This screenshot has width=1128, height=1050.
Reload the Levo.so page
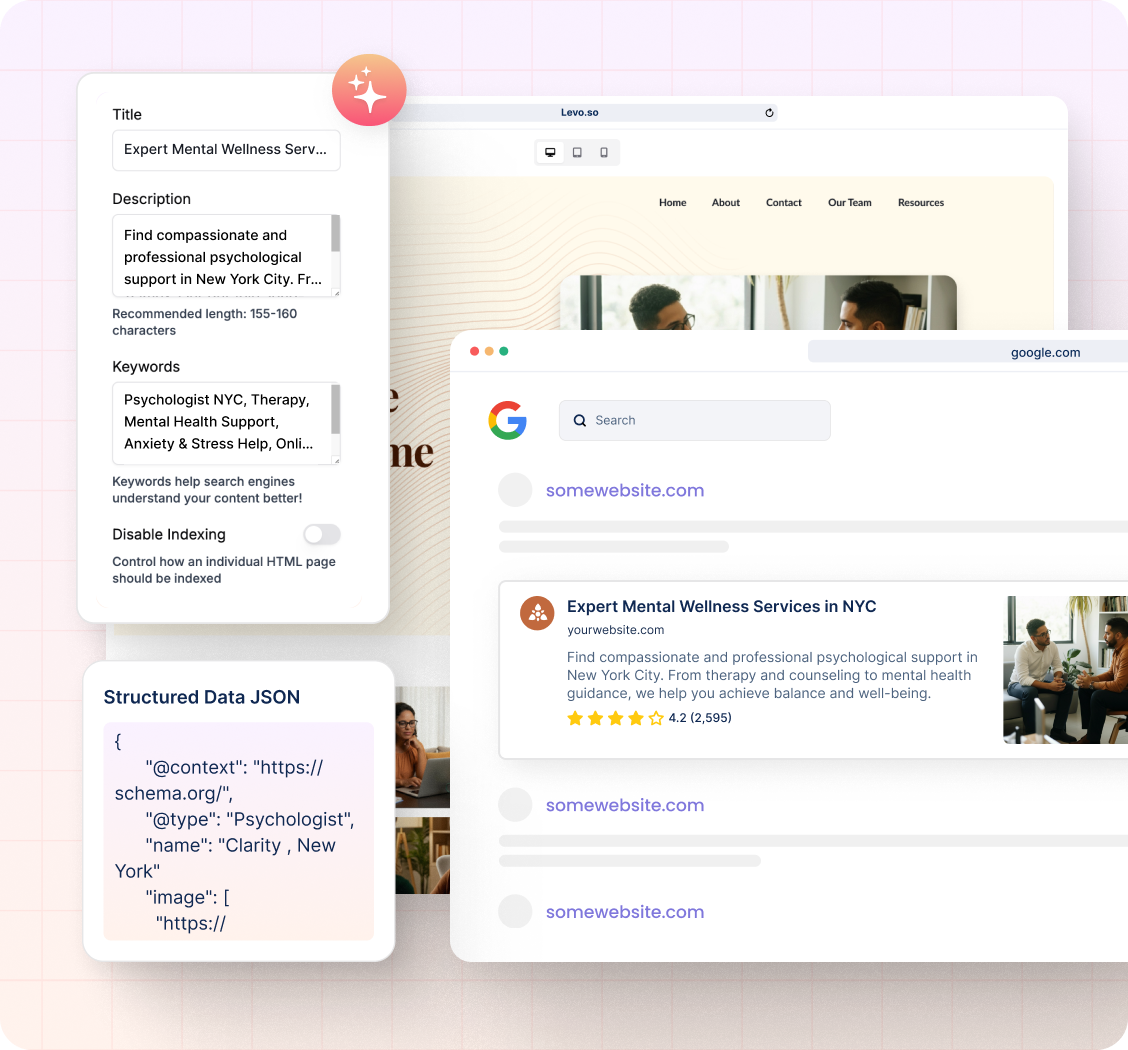[x=769, y=113]
